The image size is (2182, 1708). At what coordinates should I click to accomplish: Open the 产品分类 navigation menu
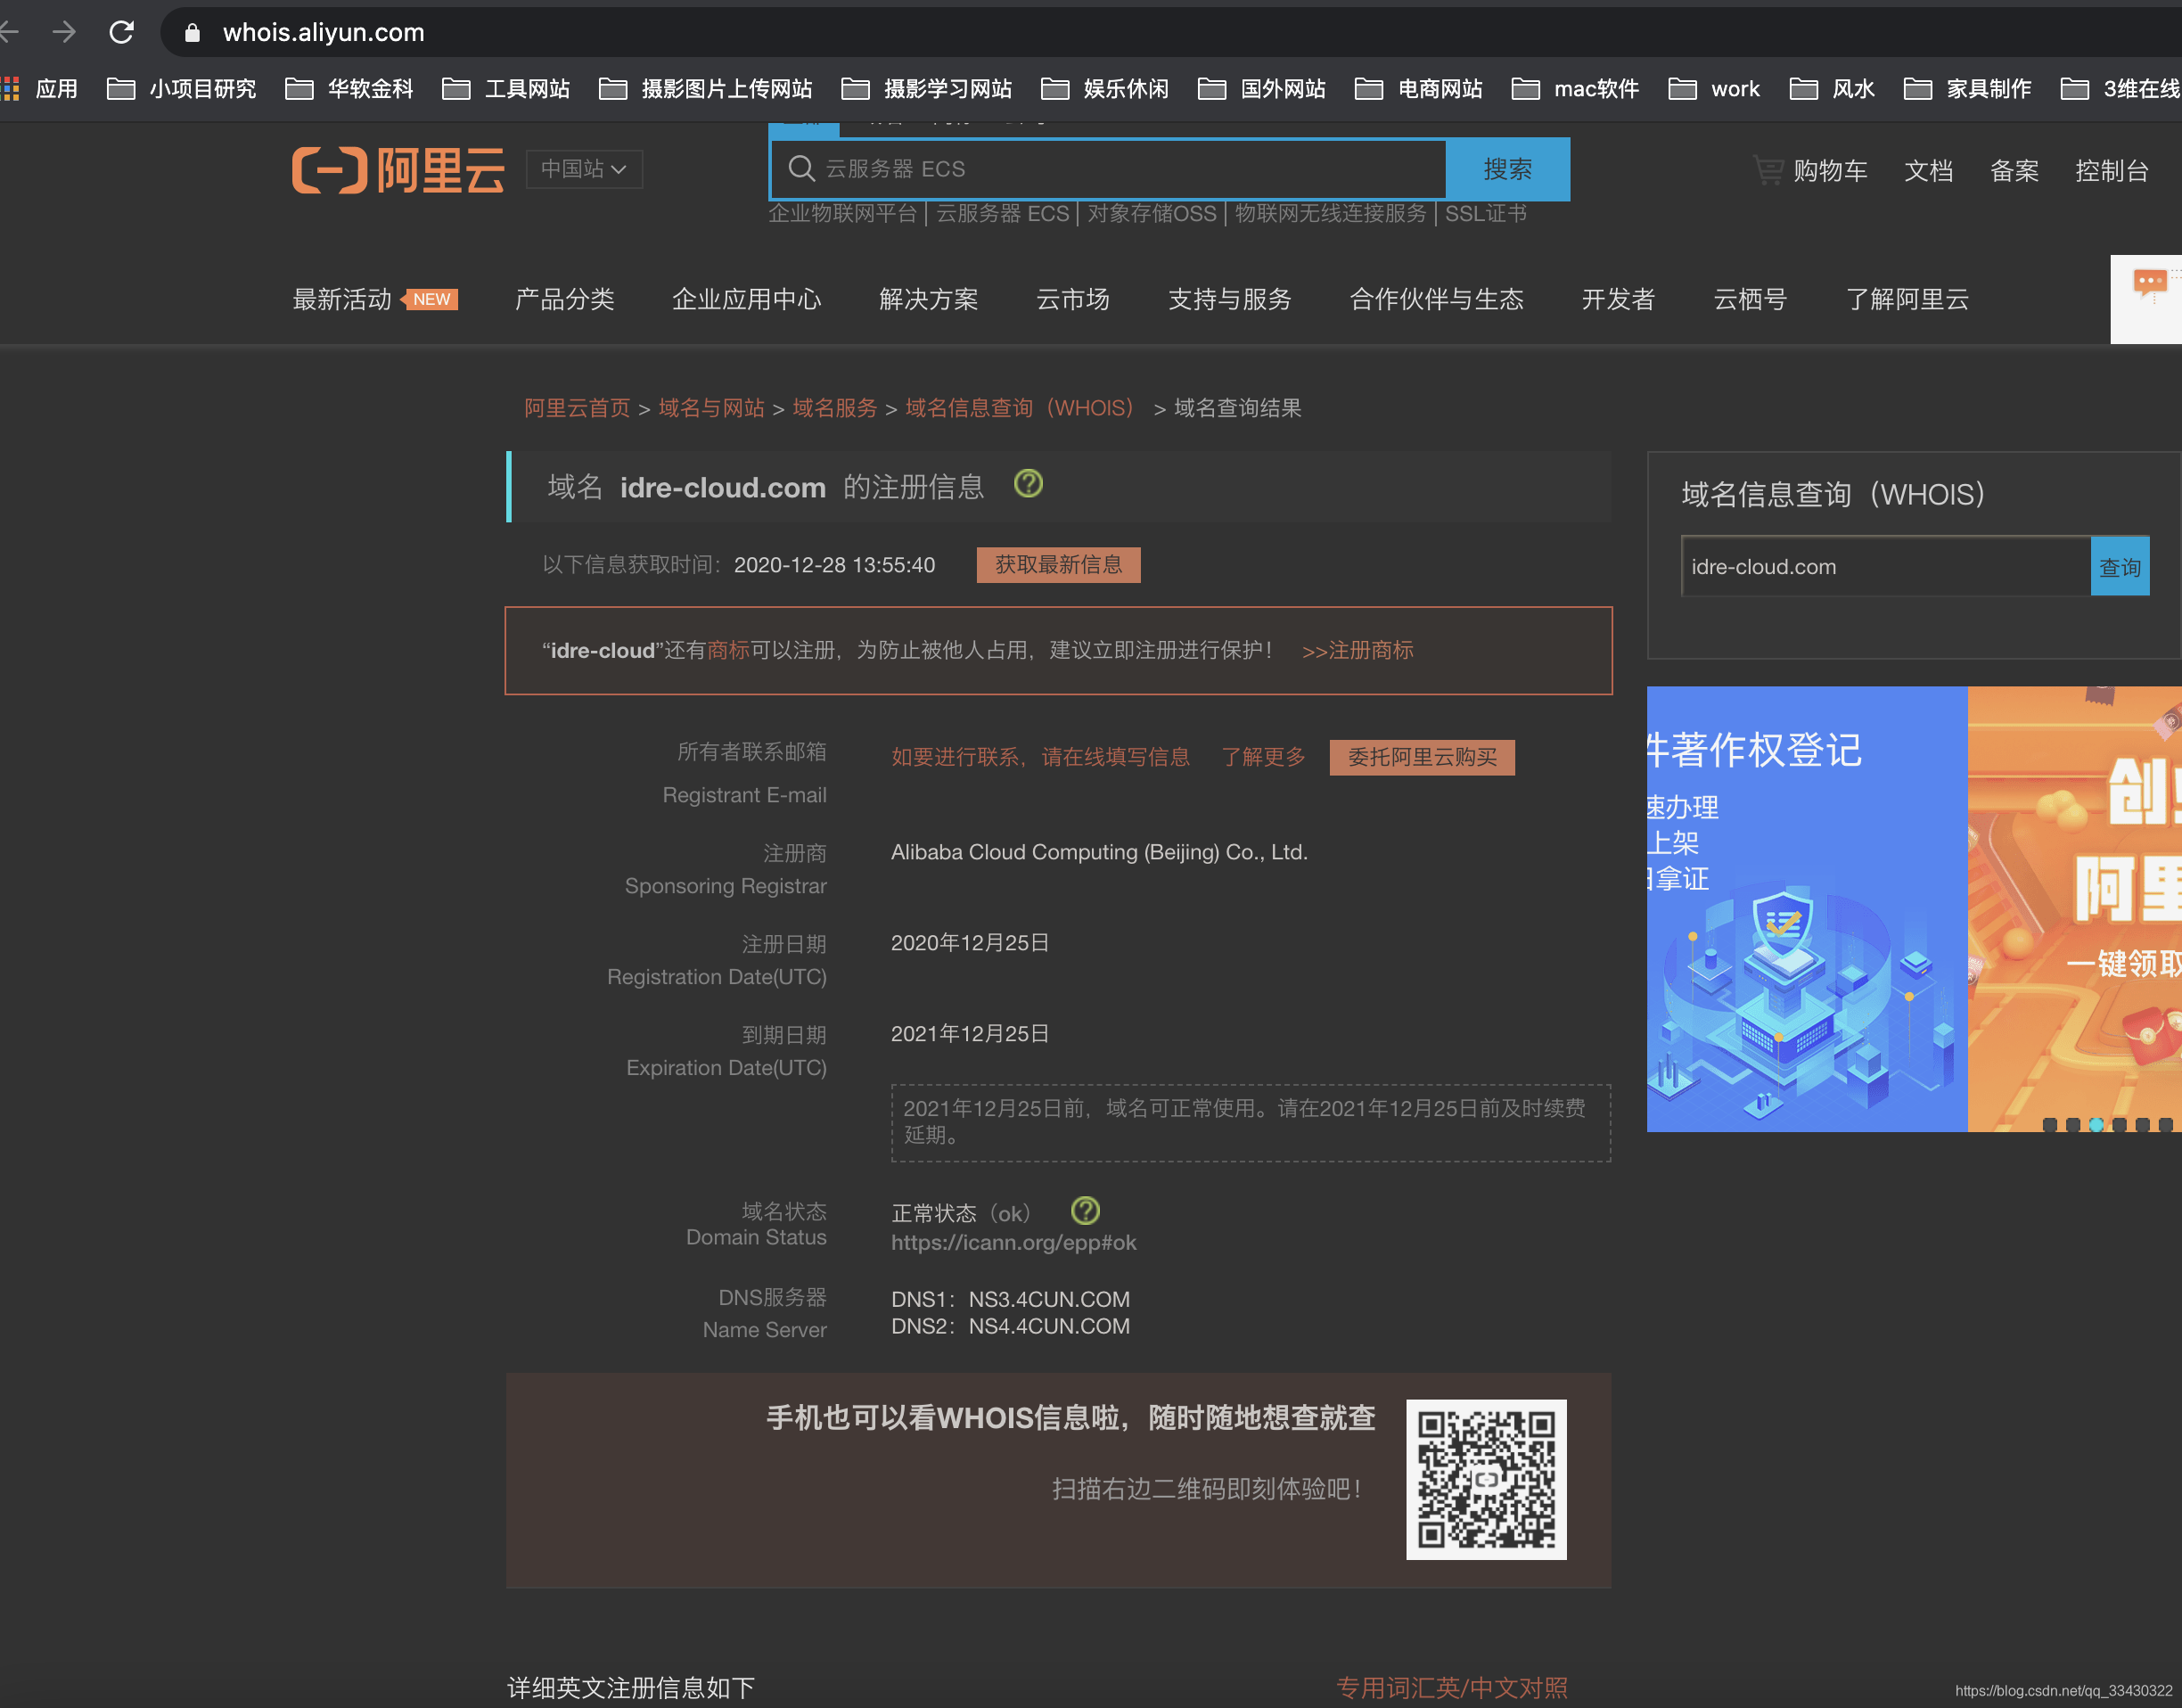564,299
